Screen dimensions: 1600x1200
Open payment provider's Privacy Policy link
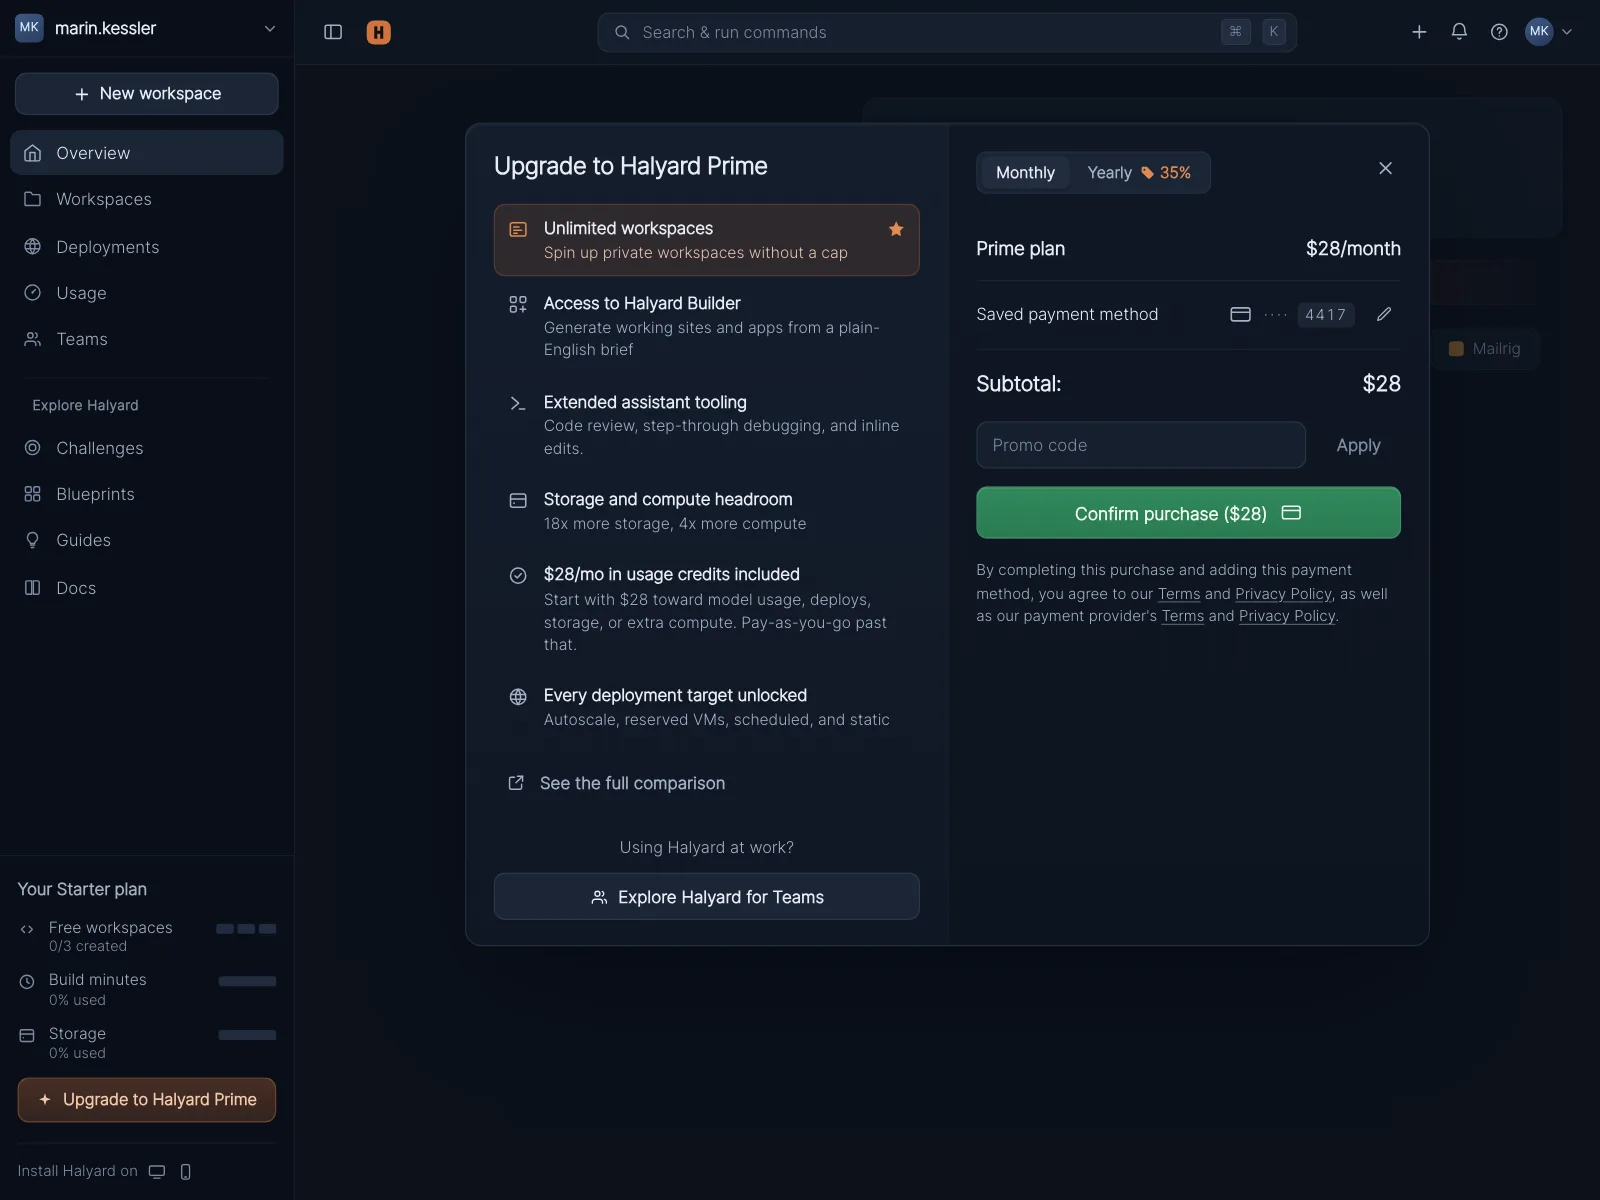(x=1287, y=616)
